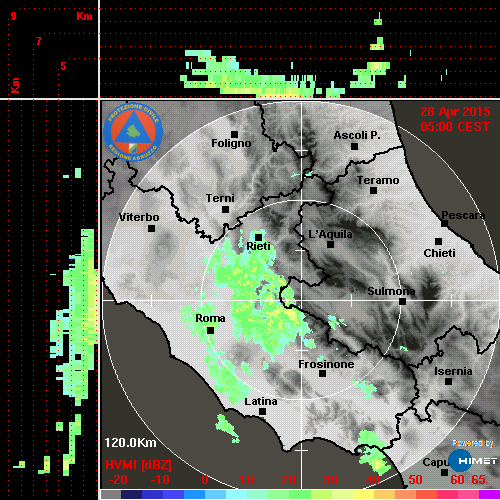Screen dimensions: 500x500
Task: Pick the dark navy swatch on the color bar
Action: click(x=132, y=494)
